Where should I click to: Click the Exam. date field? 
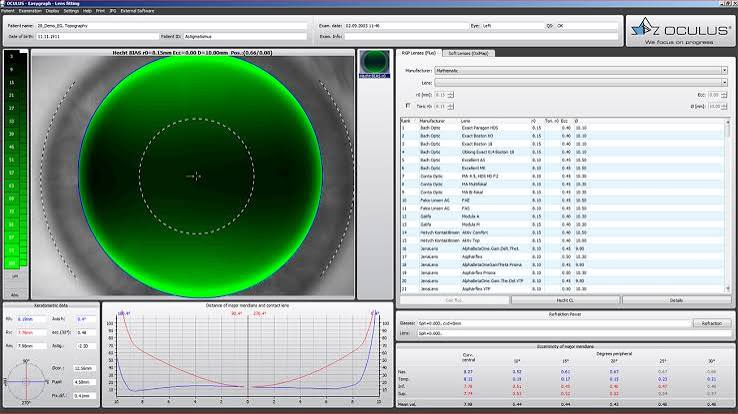click(406, 26)
